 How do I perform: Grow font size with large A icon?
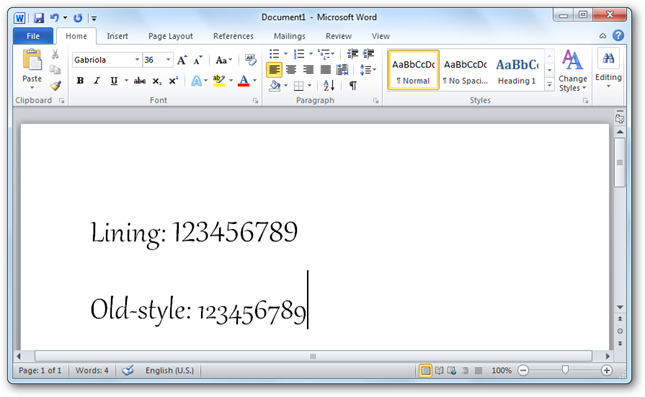tap(182, 60)
